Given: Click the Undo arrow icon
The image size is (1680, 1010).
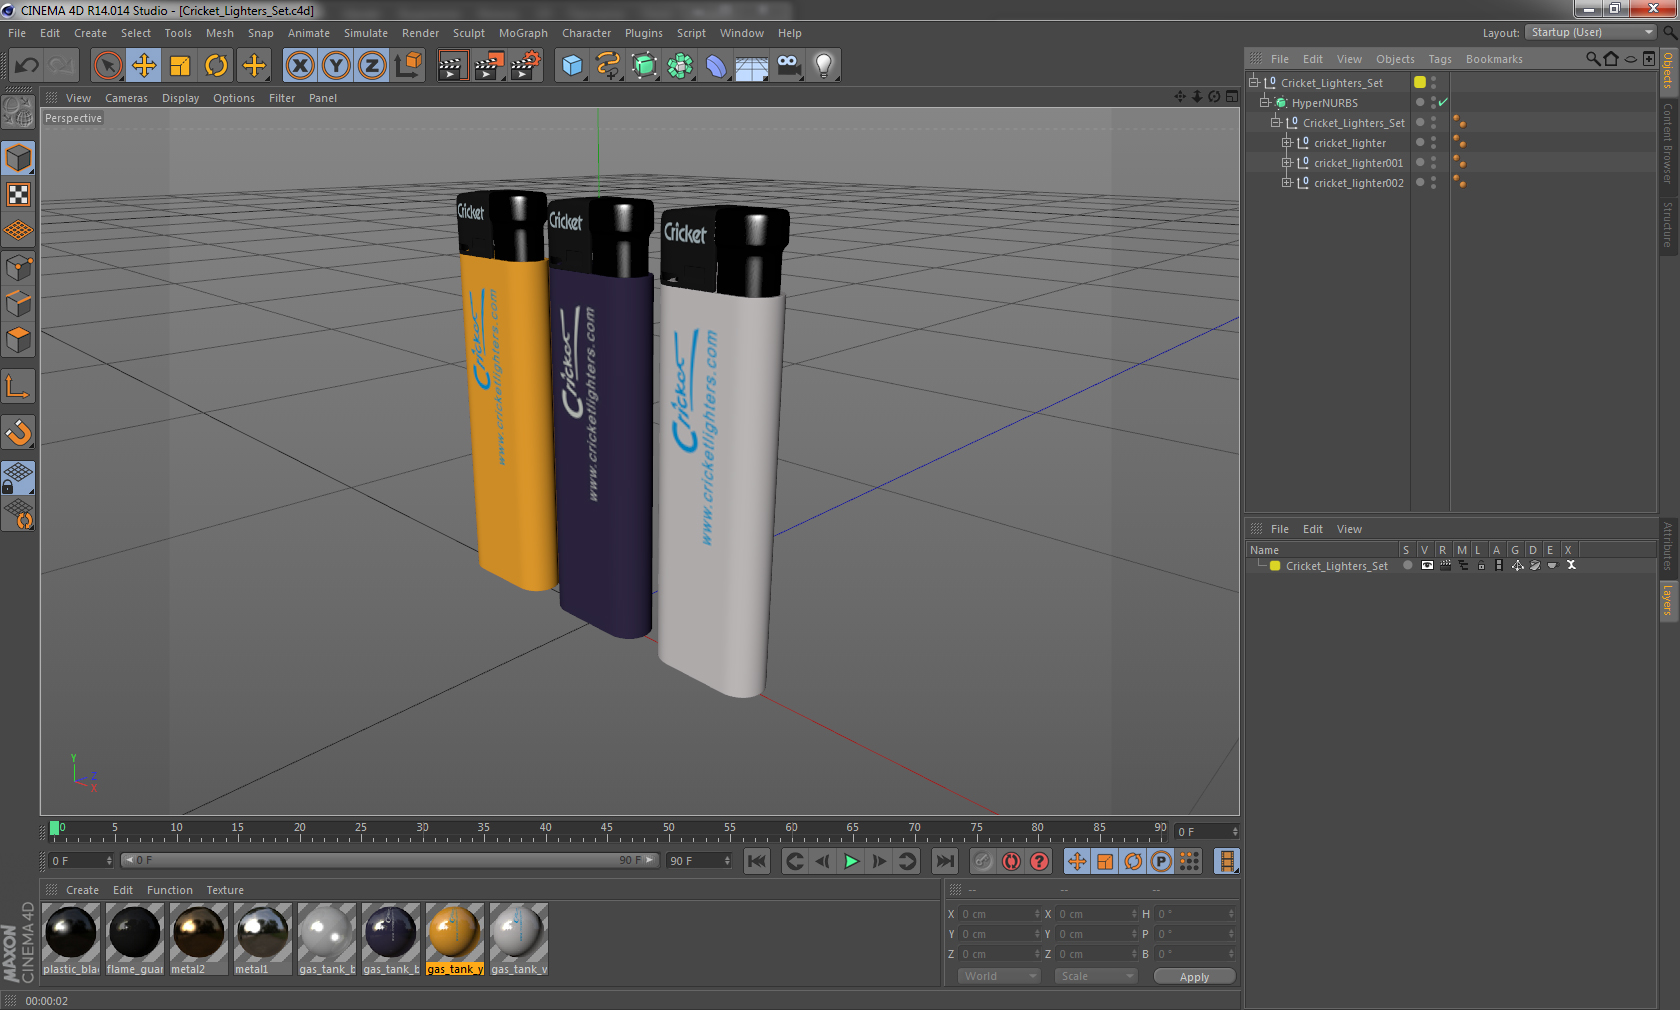Looking at the screenshot, I should pyautogui.click(x=26, y=66).
